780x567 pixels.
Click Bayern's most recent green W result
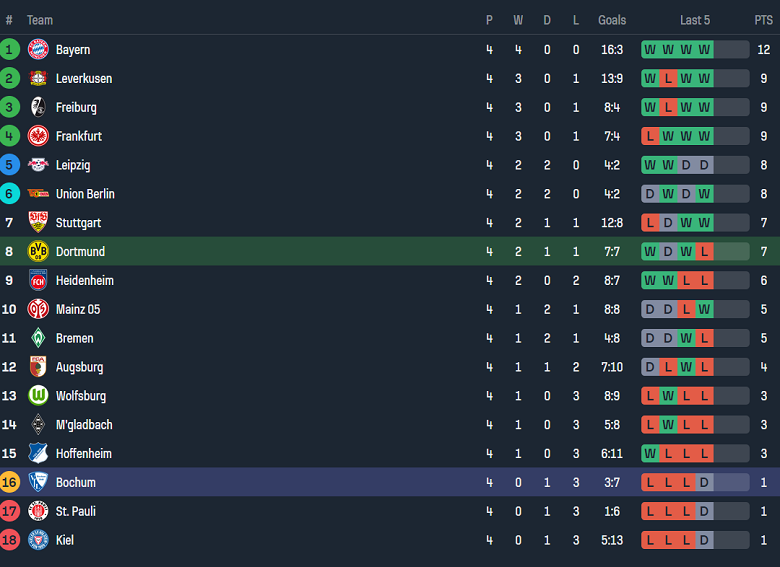(704, 49)
